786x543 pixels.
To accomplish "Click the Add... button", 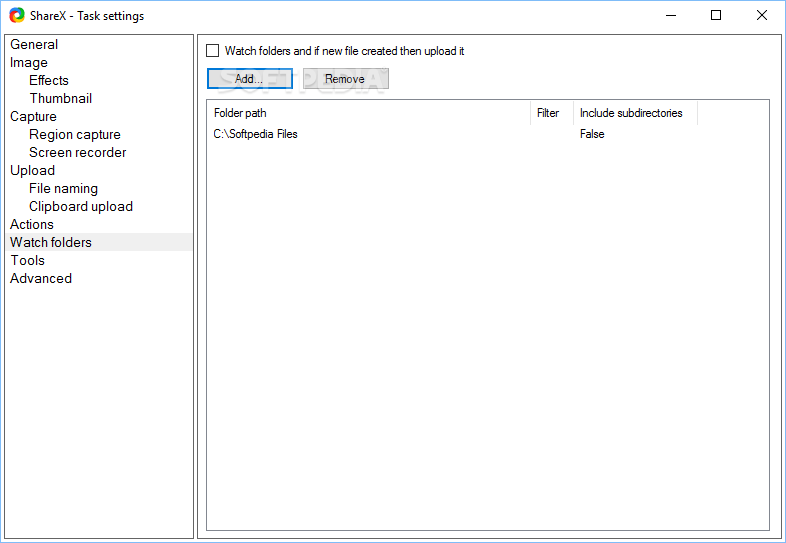I will [250, 79].
